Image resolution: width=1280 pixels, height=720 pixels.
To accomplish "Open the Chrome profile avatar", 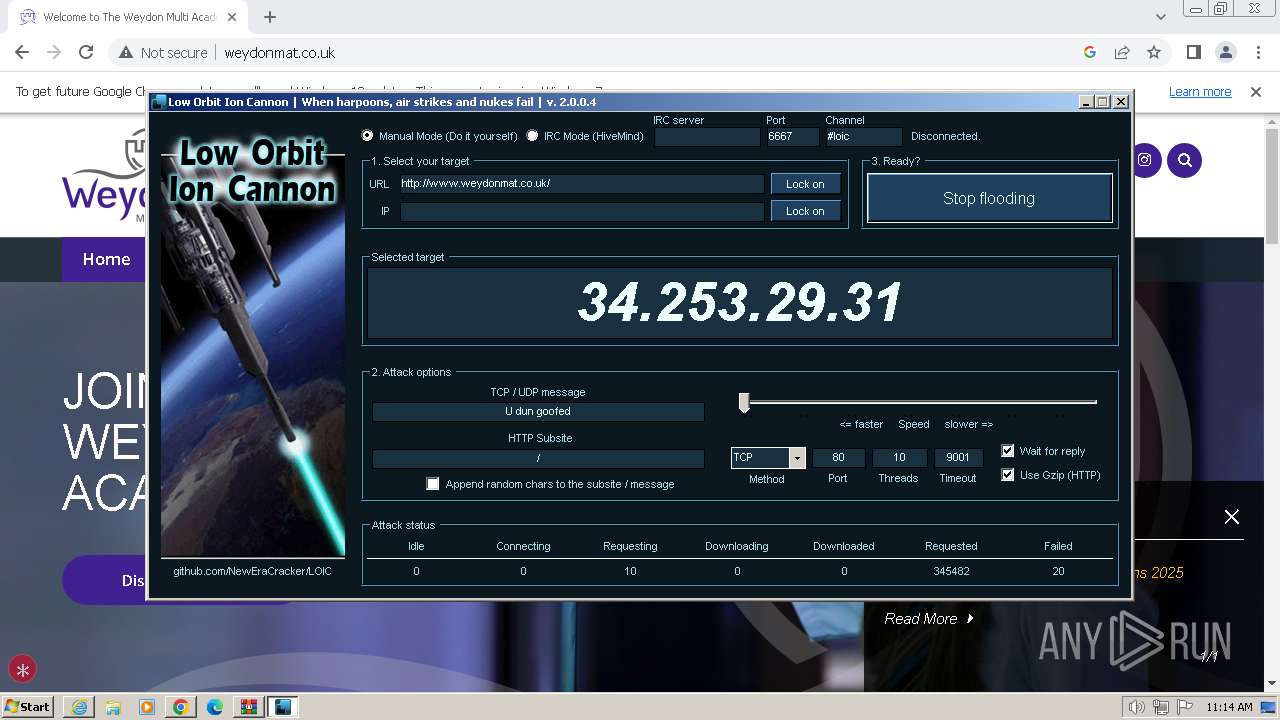I will click(x=1225, y=53).
